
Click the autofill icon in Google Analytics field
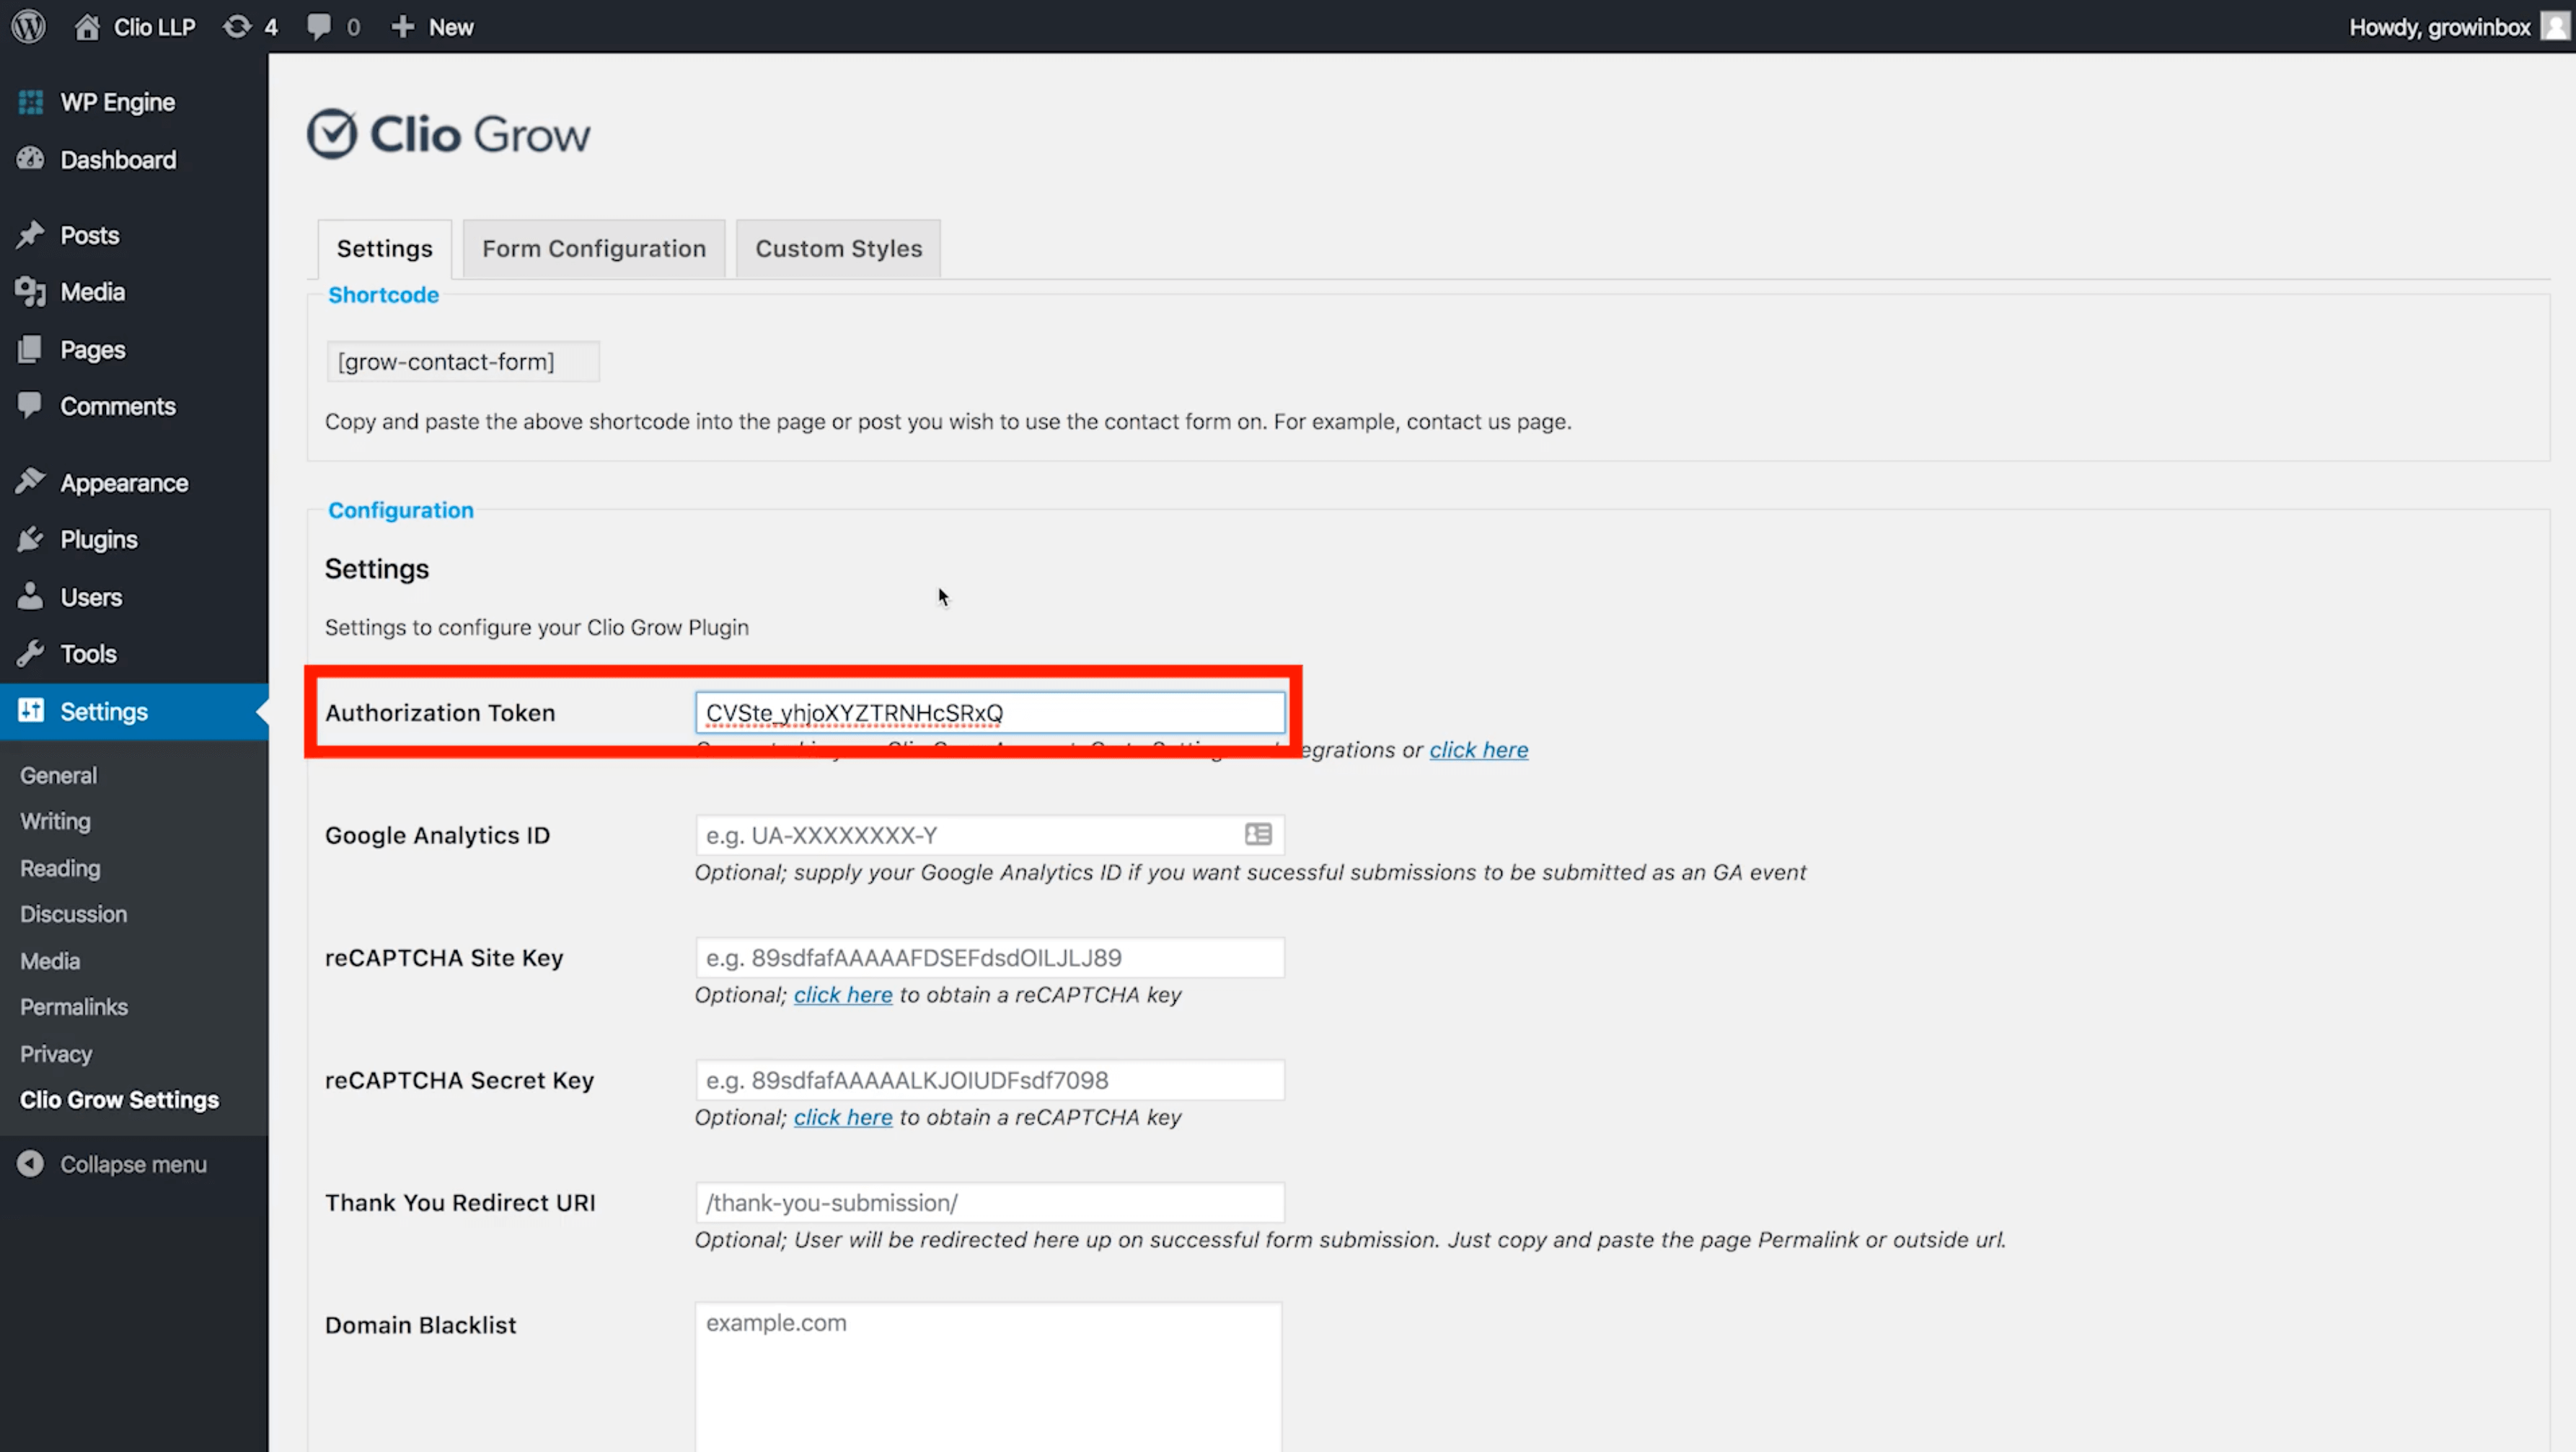(1258, 834)
